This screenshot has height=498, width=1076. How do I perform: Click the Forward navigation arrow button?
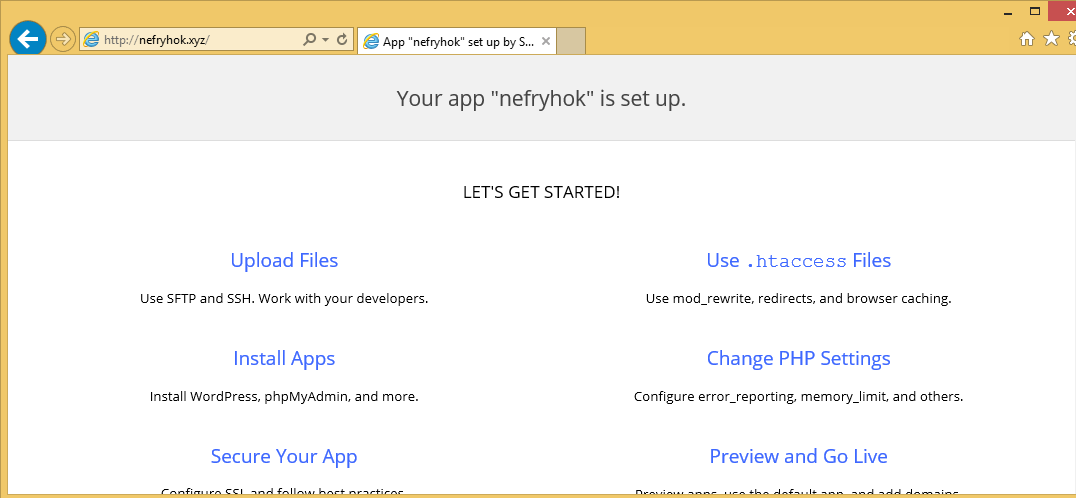tap(63, 39)
